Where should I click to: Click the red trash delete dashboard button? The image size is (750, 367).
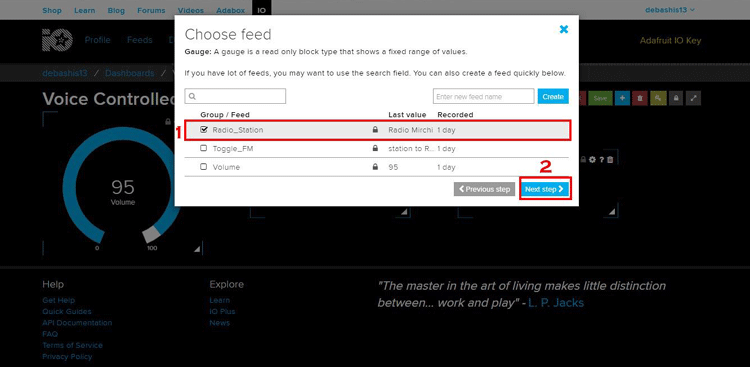click(x=640, y=98)
